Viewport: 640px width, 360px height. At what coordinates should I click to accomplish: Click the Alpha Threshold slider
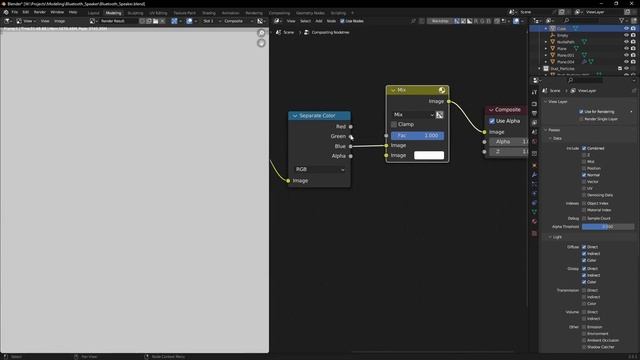coord(608,227)
